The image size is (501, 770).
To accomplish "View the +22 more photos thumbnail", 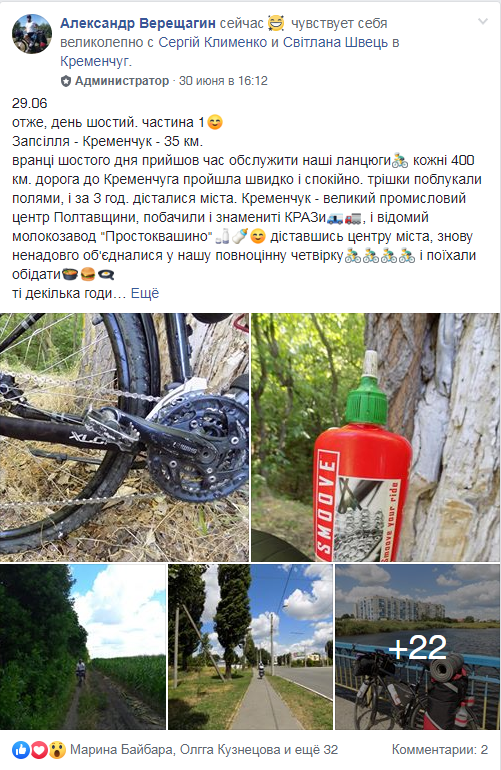I will click(418, 647).
